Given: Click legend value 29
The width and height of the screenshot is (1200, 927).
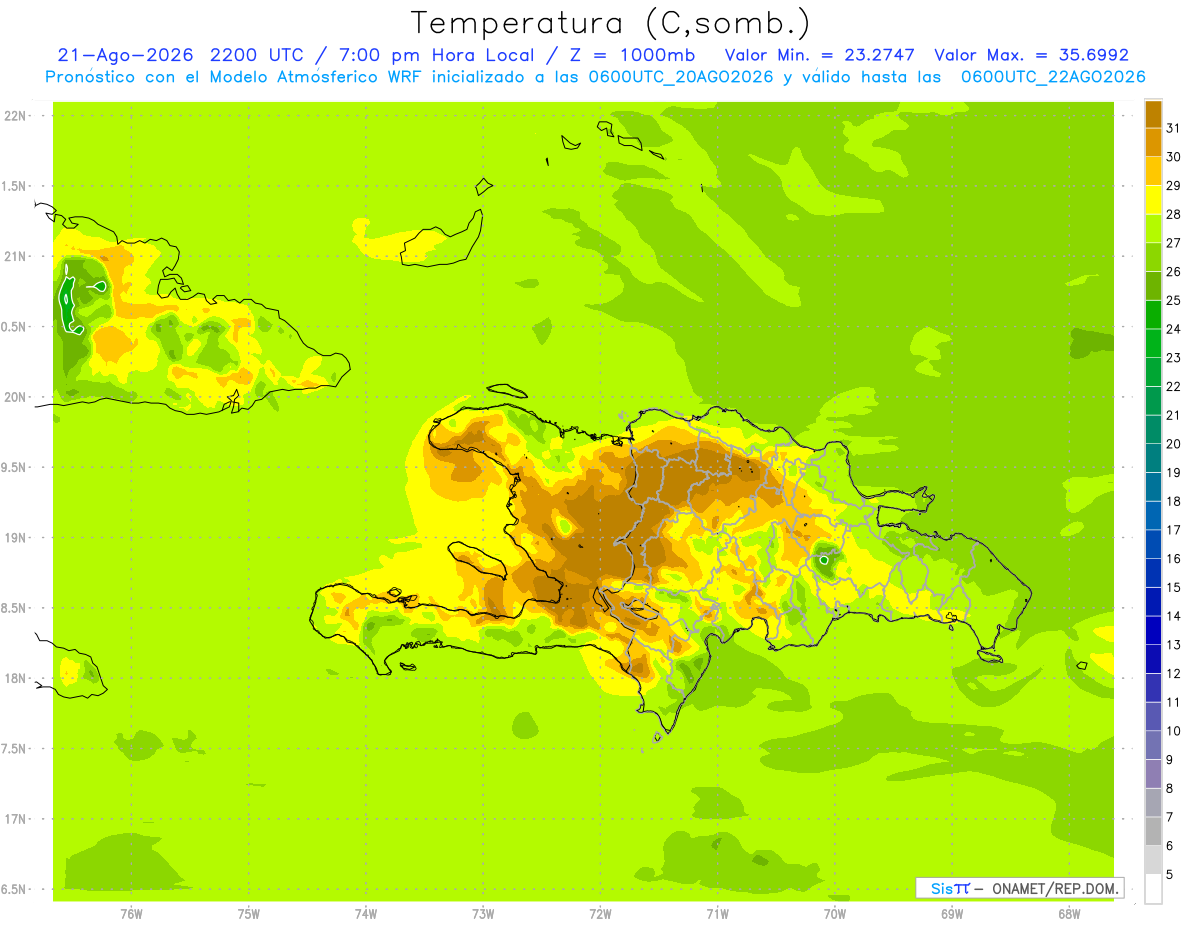Looking at the screenshot, I should (1174, 186).
